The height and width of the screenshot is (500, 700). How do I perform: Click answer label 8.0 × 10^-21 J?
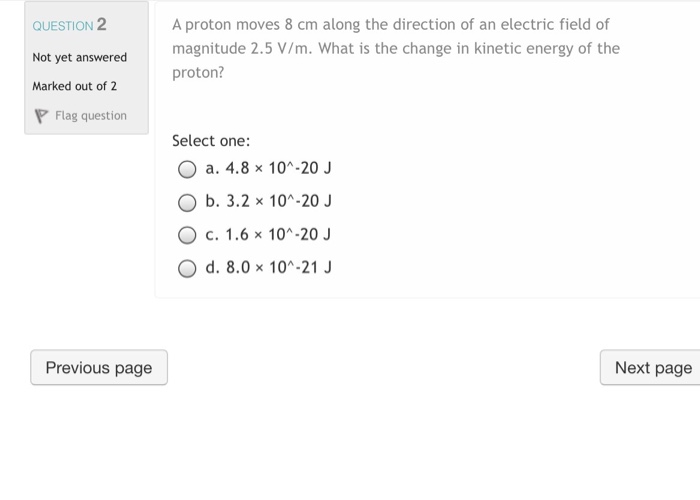pos(268,268)
